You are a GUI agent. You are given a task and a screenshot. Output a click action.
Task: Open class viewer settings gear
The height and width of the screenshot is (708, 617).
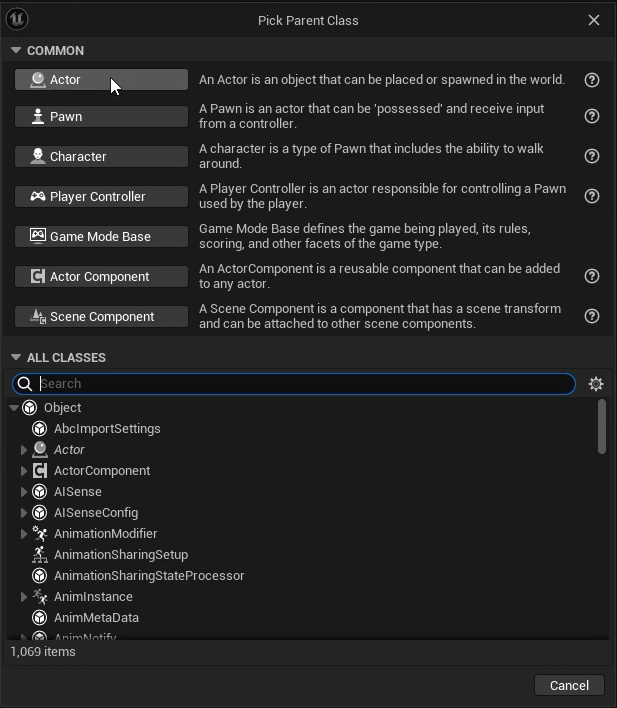click(596, 384)
